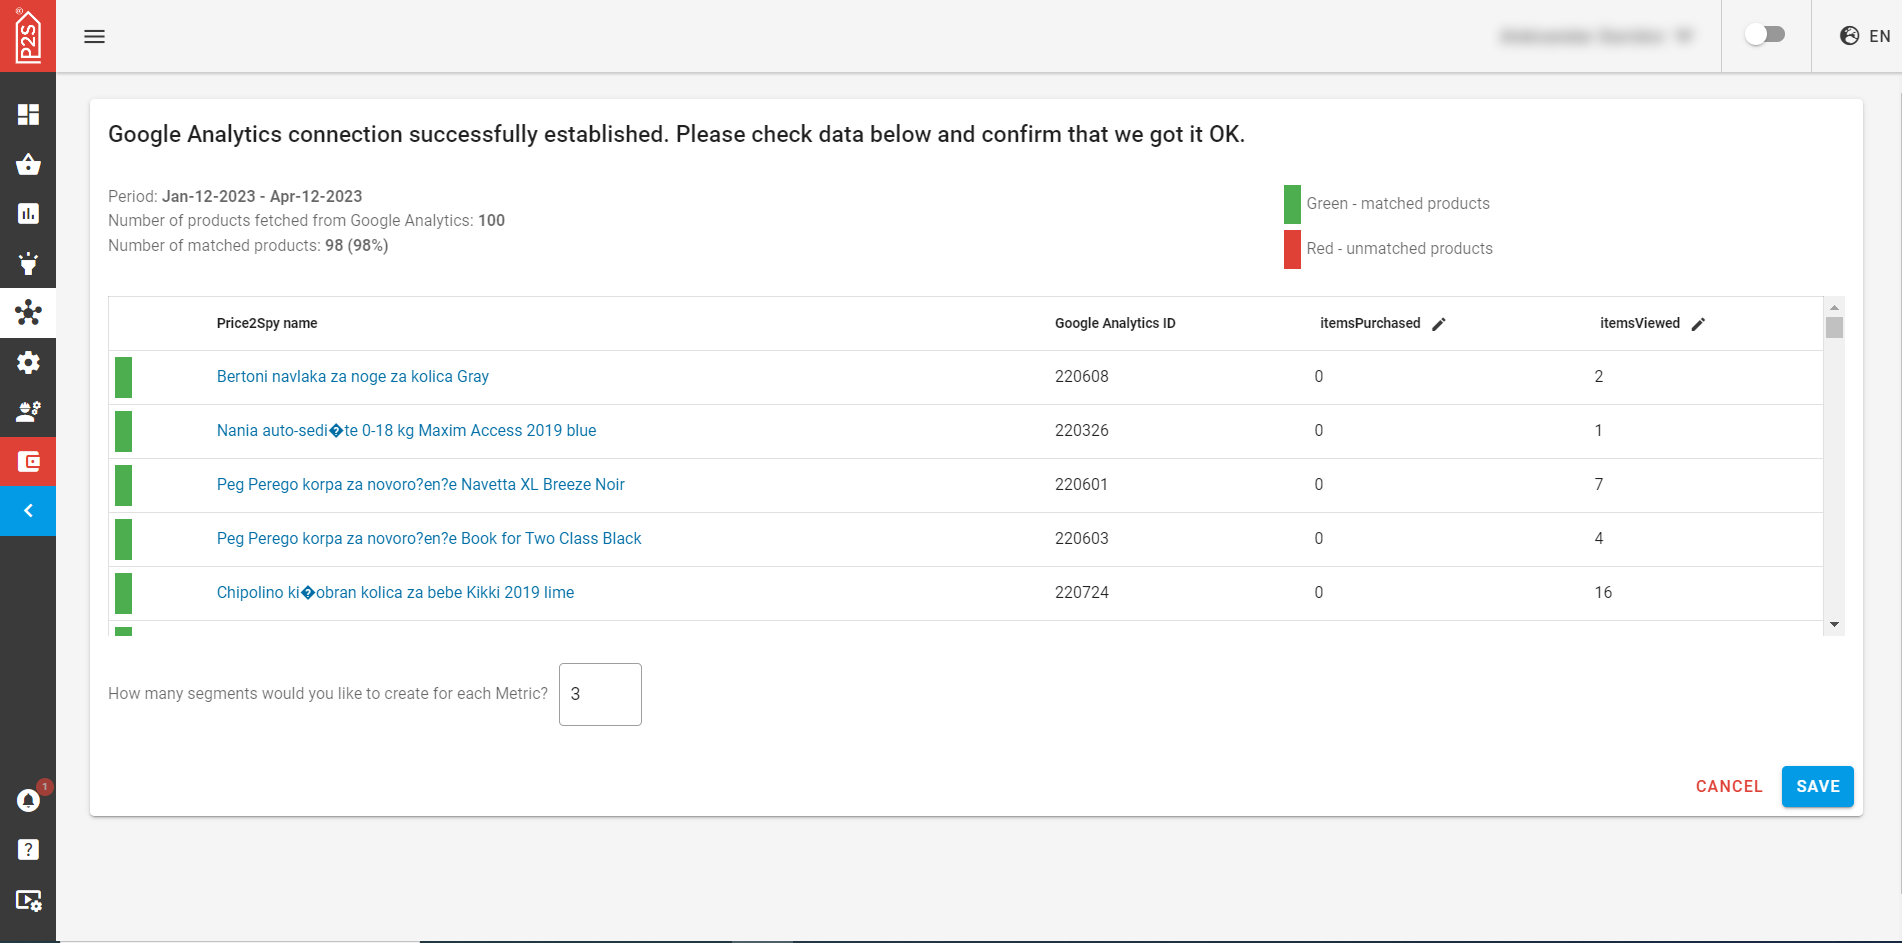Open Peg Perego Book for Two Class Black

[429, 539]
